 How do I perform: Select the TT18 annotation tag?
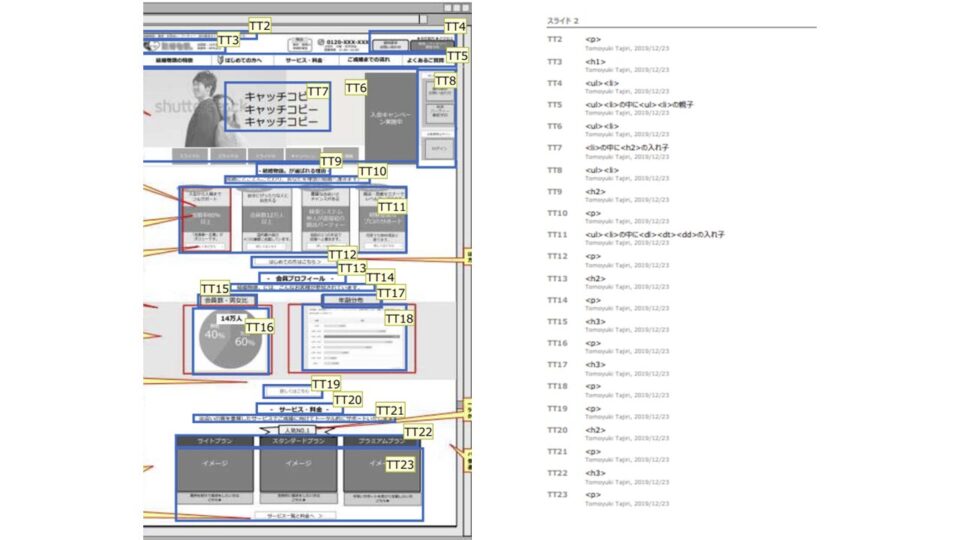coord(398,318)
